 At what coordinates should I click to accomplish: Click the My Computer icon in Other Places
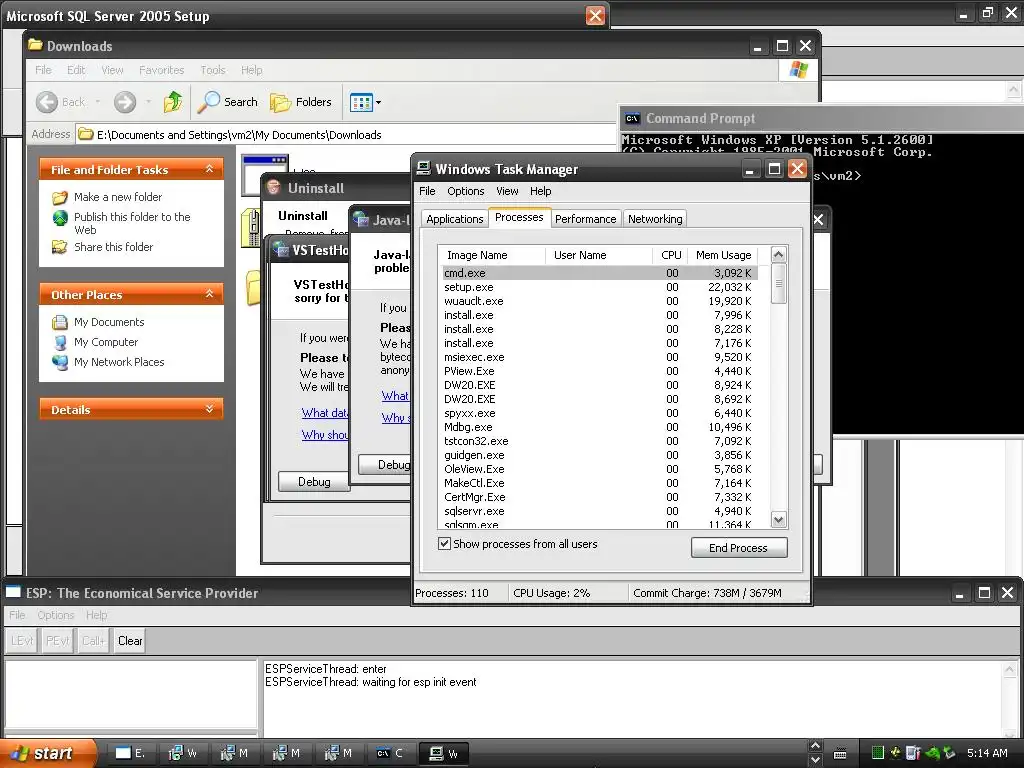(x=60, y=342)
